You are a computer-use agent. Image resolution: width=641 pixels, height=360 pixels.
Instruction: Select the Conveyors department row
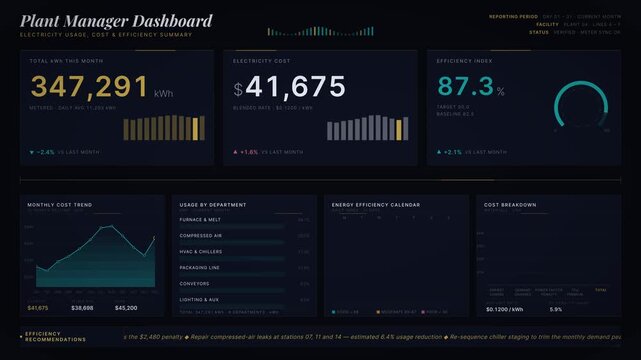point(244,286)
